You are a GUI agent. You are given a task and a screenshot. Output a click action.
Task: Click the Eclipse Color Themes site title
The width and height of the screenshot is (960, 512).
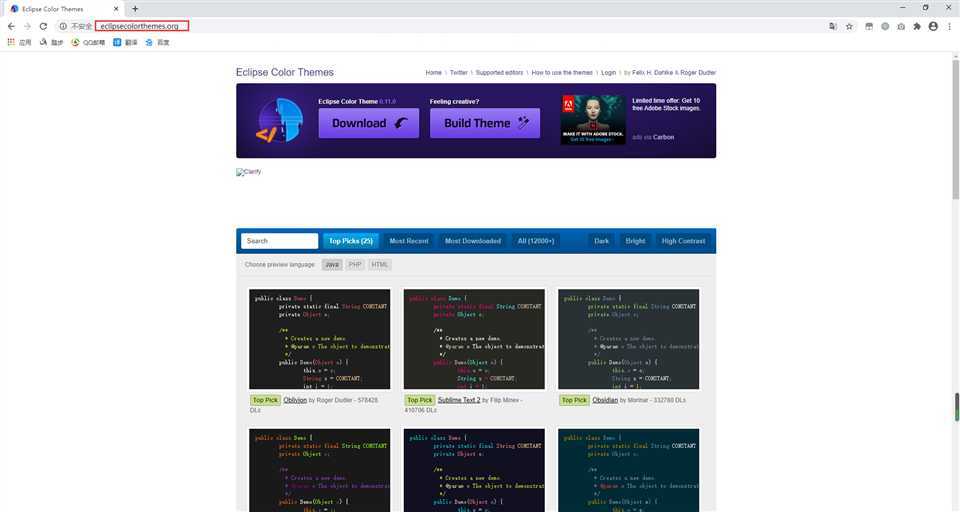tap(285, 72)
